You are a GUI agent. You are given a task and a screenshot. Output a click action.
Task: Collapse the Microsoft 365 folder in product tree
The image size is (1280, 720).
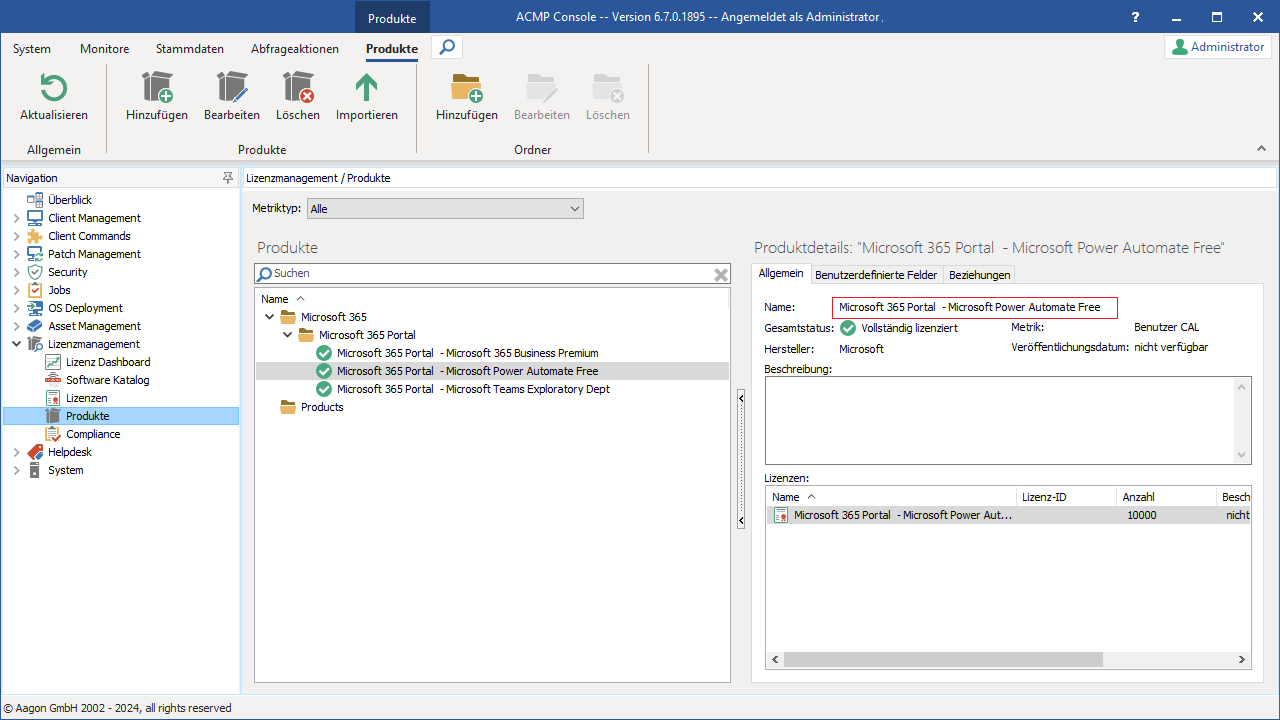(269, 317)
